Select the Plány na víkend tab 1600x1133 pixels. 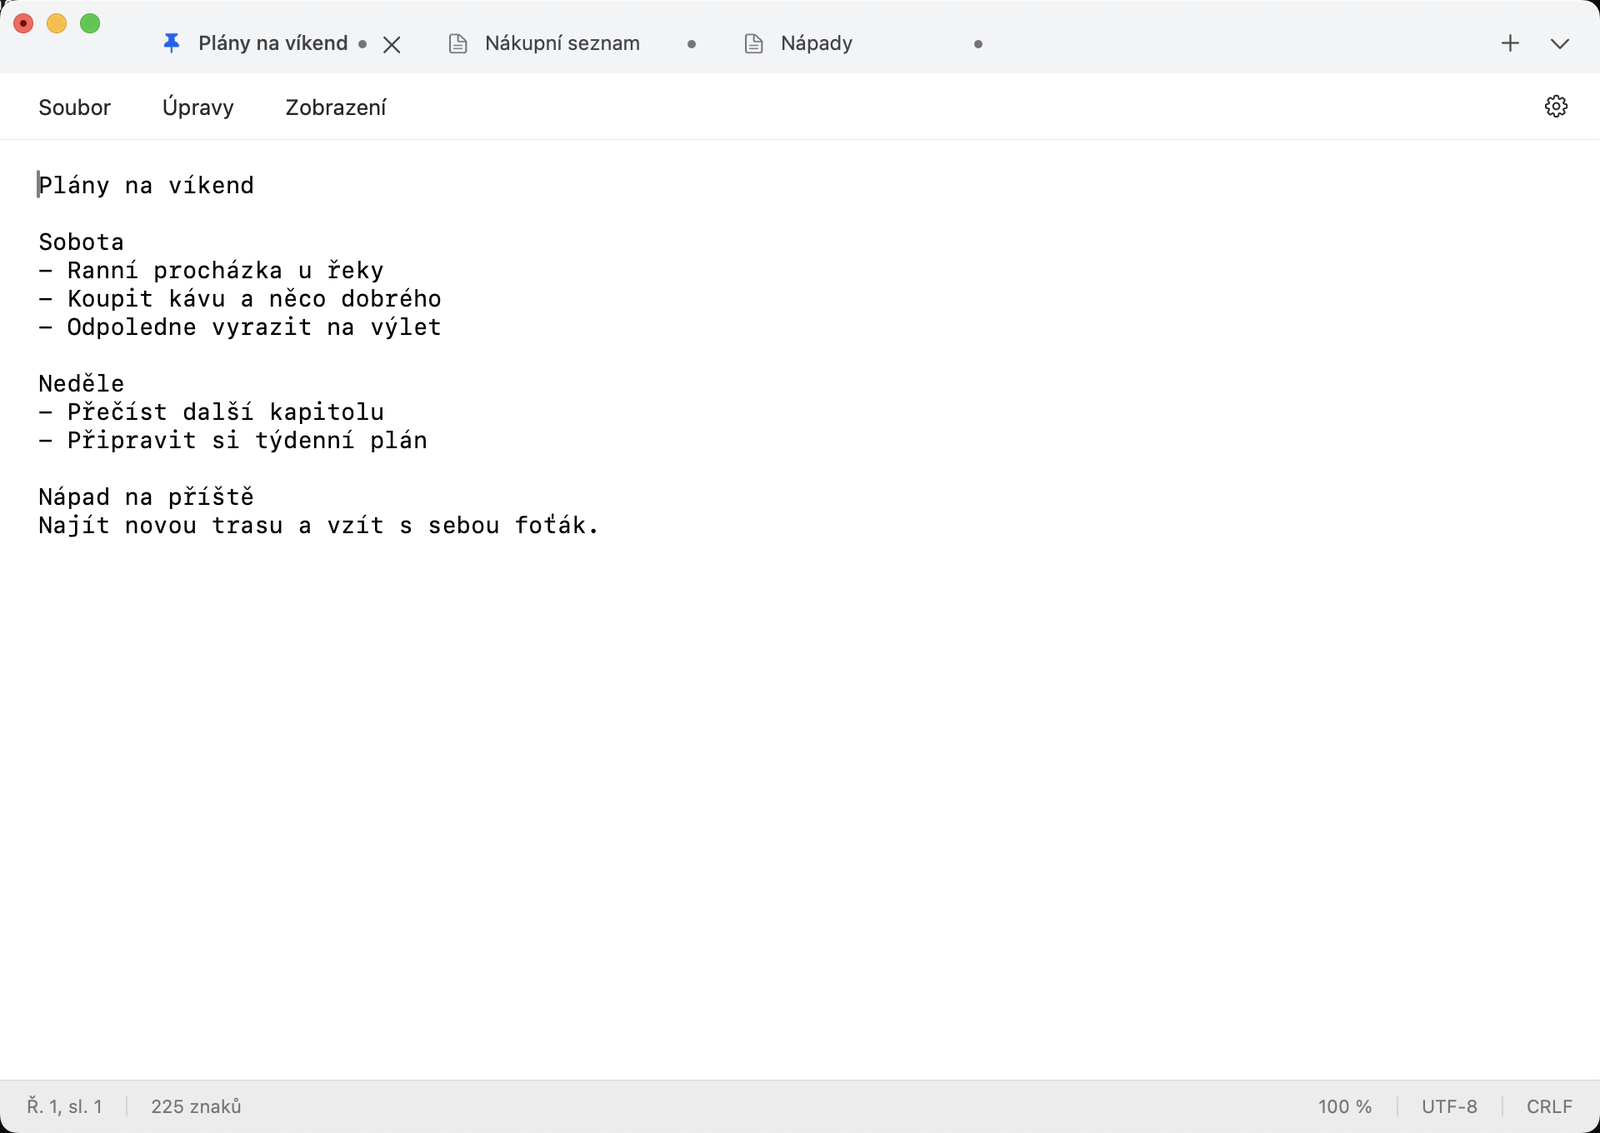(x=273, y=43)
